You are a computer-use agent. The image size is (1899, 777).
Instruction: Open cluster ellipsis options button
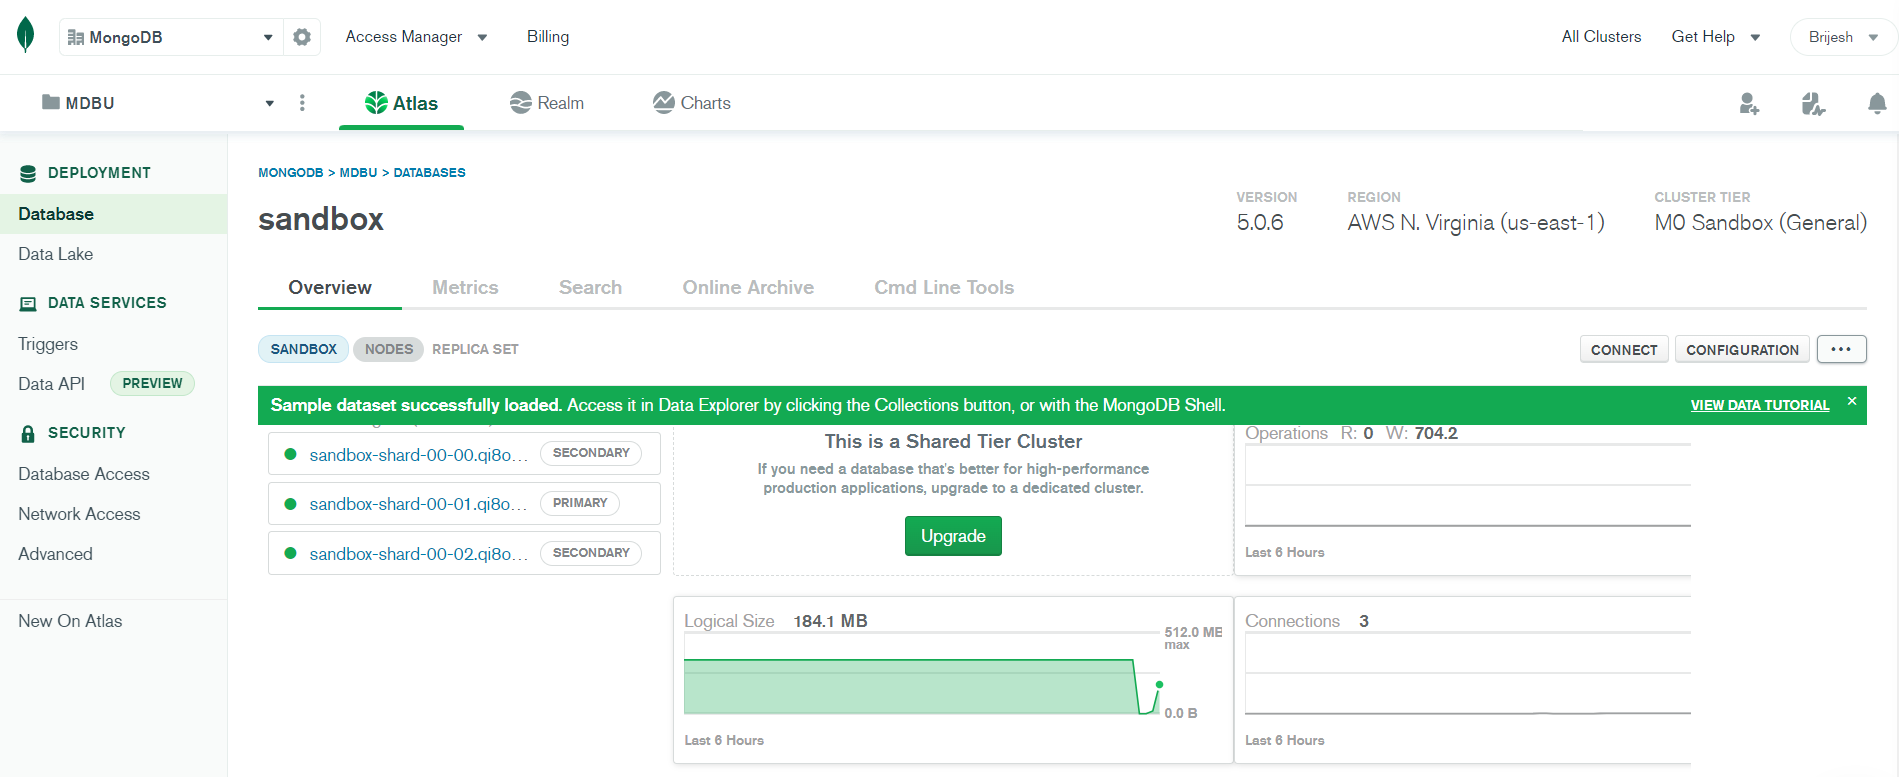1841,349
